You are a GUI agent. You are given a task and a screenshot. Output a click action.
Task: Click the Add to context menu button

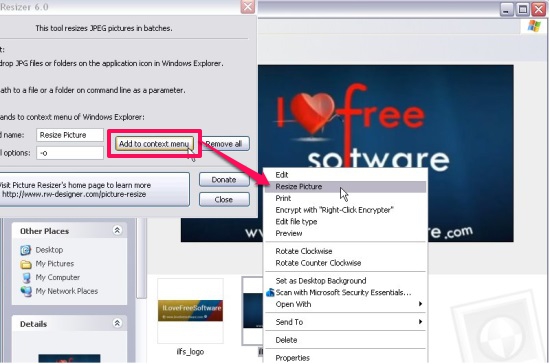(x=154, y=144)
